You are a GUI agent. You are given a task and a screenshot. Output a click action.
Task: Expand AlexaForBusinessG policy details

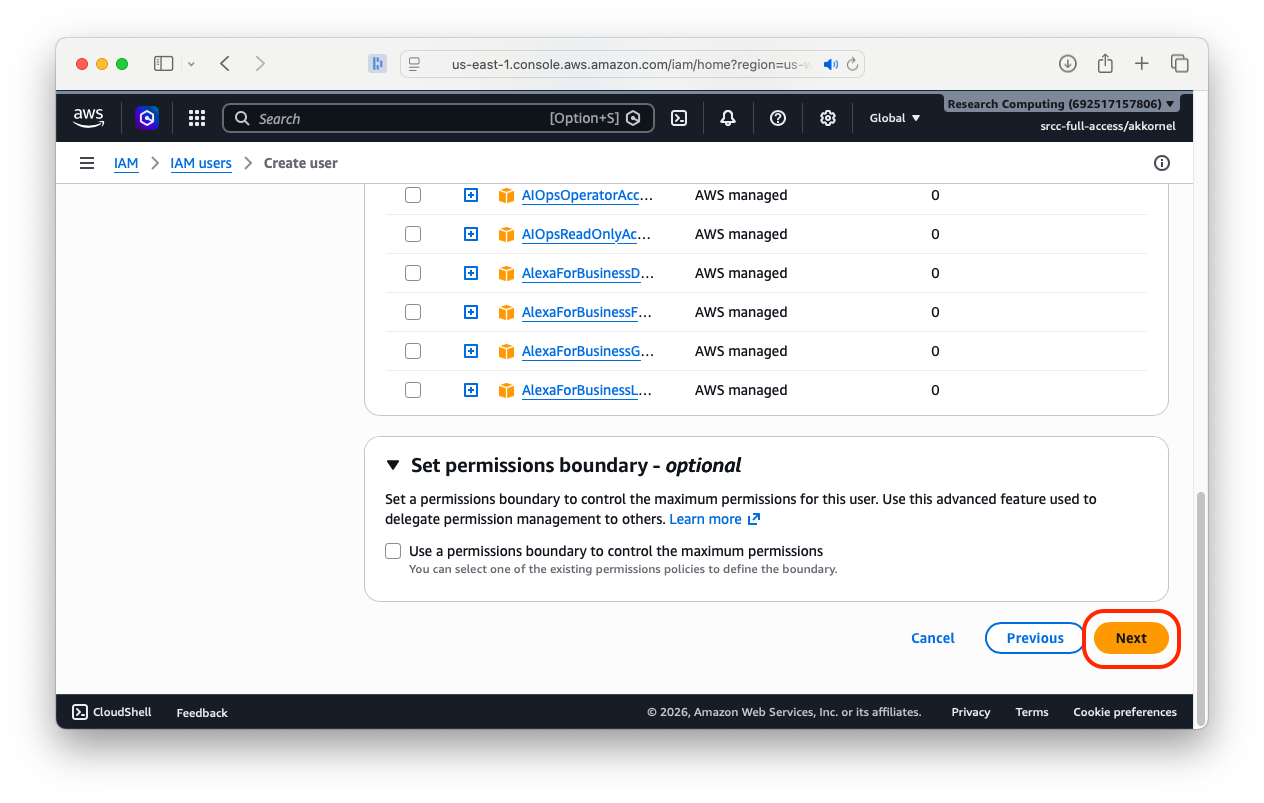click(471, 351)
